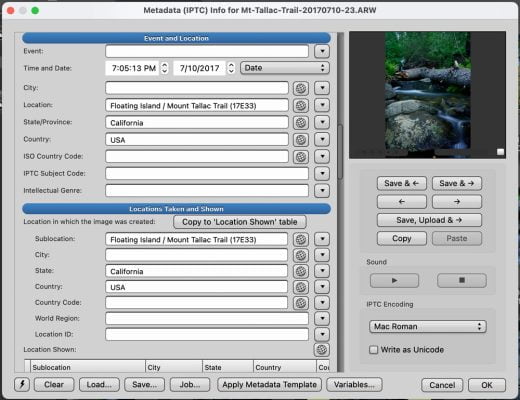Viewport: 520px width, 400px height.
Task: Open the Location ID dropdown arrow
Action: 322,334
